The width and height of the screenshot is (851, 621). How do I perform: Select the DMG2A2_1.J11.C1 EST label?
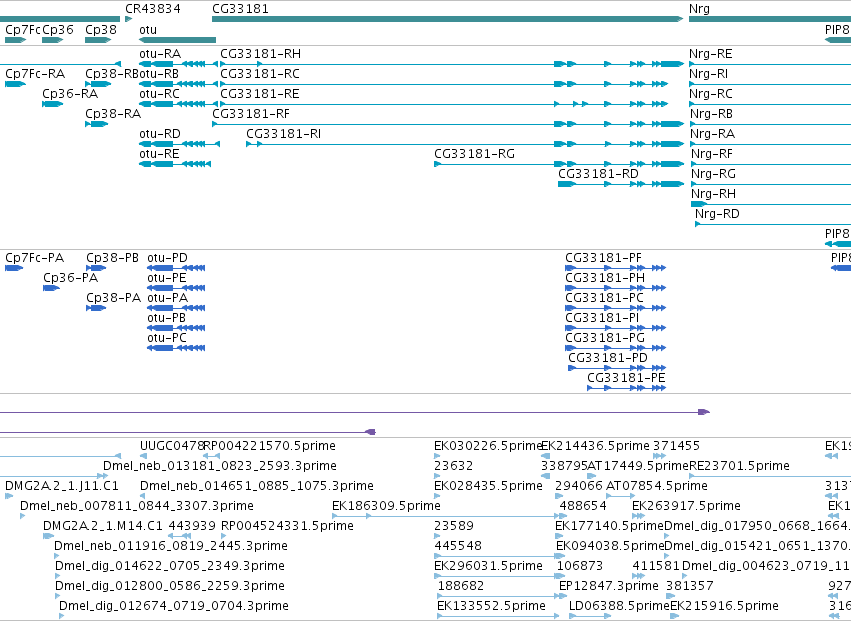[x=62, y=486]
